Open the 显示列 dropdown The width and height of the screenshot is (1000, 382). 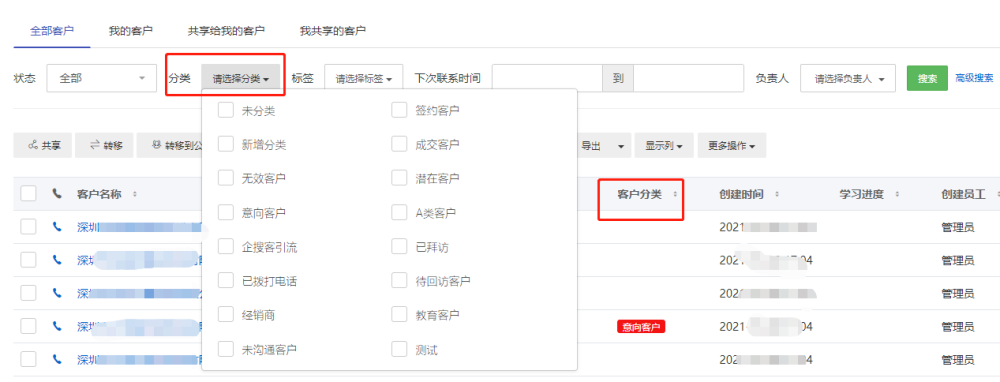664,145
